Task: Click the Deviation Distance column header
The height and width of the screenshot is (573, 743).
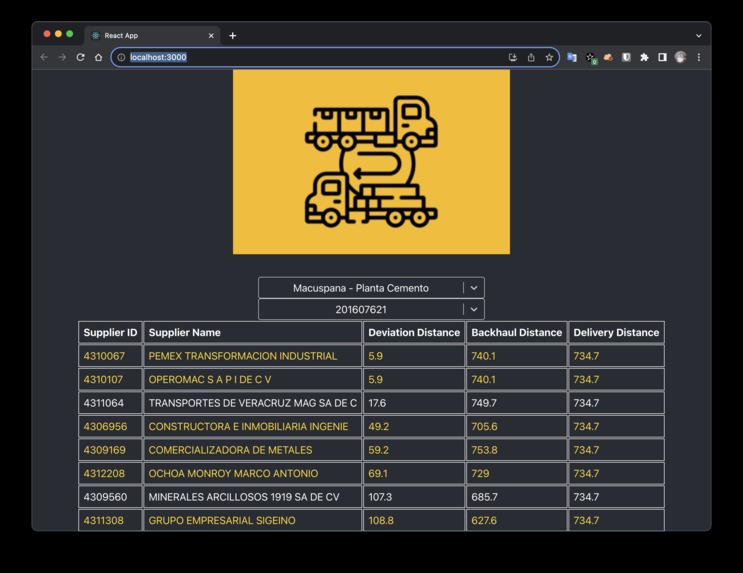Action: [414, 332]
